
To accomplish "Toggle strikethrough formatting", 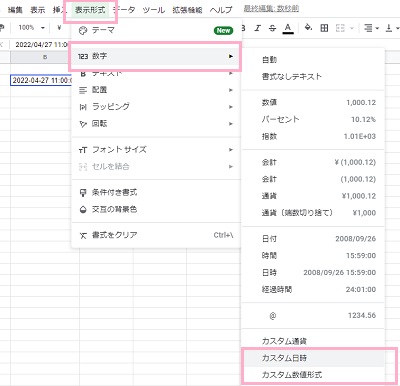I will tap(272, 28).
